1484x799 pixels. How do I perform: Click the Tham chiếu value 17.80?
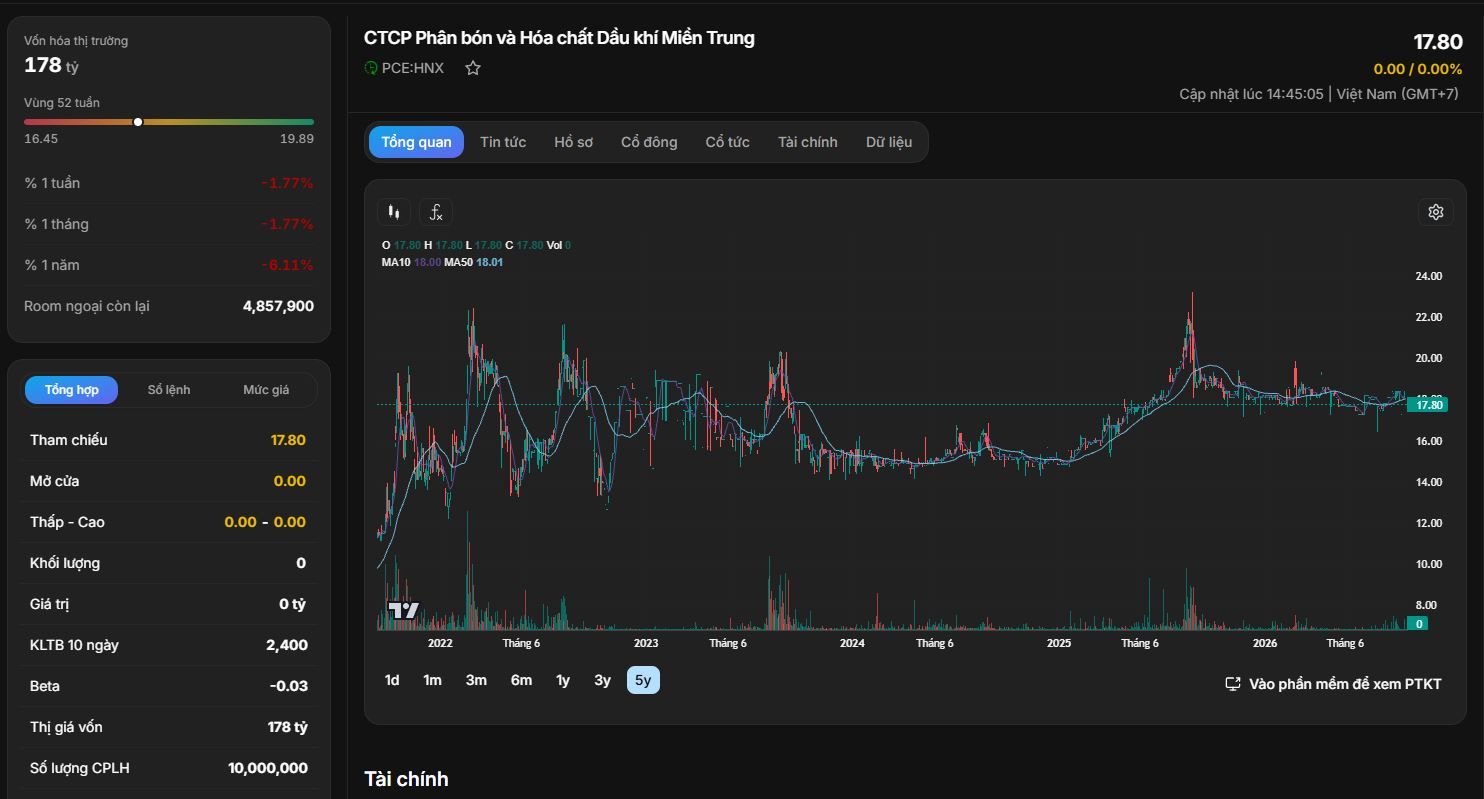pyautogui.click(x=288, y=440)
